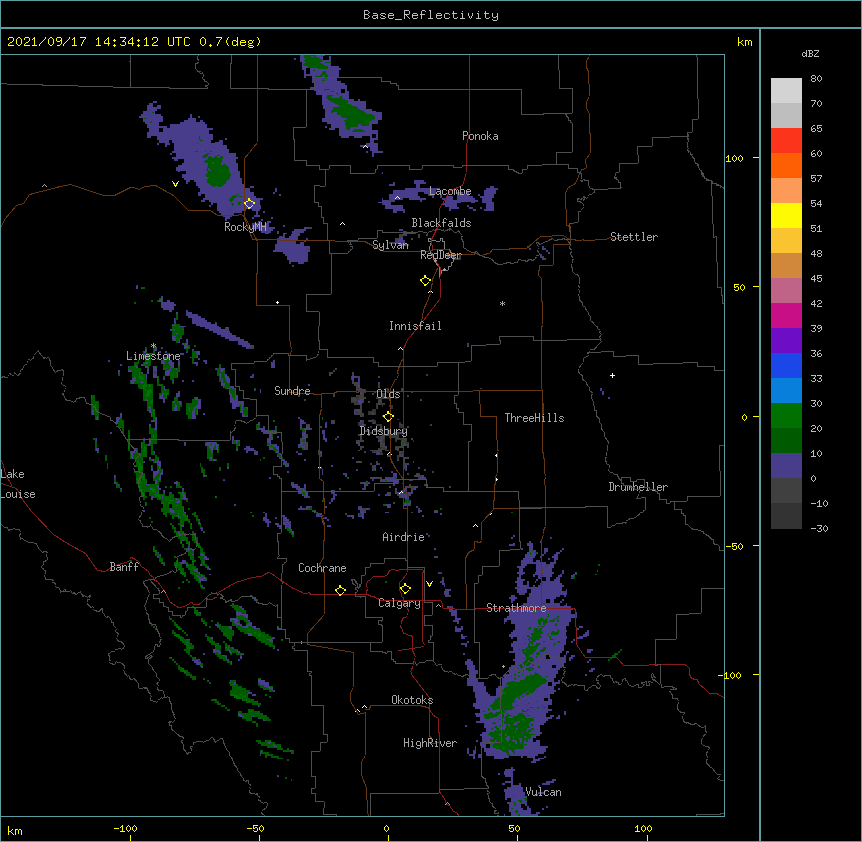
Task: Click the yellow marker below Cochrane label
Action: pyautogui.click(x=340, y=590)
